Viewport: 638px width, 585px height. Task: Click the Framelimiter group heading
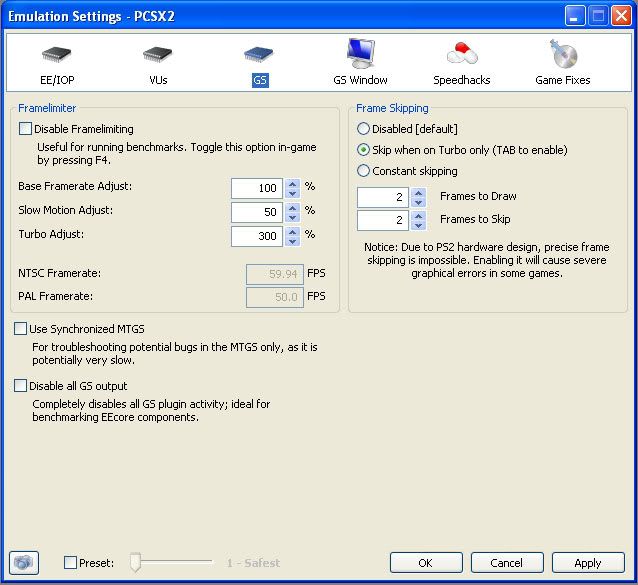pyautogui.click(x=47, y=108)
